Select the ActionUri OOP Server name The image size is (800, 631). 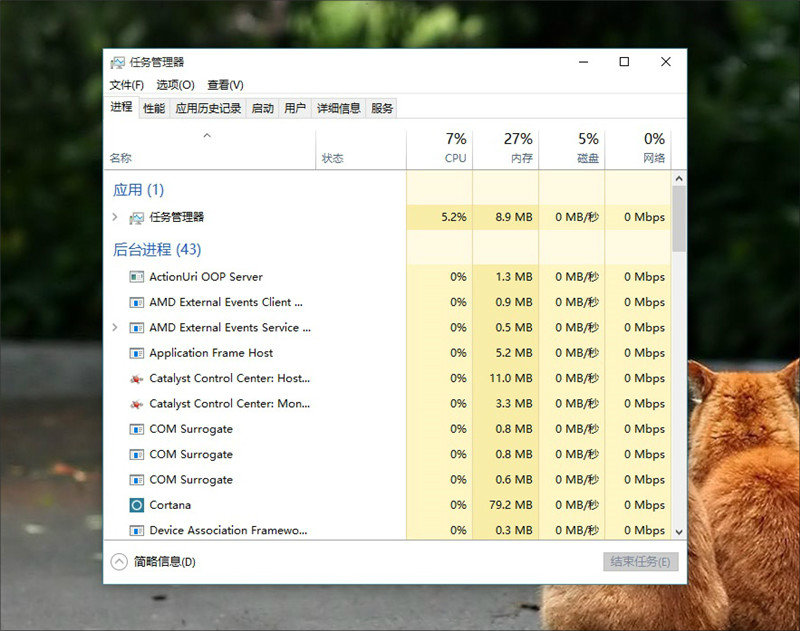coord(206,277)
